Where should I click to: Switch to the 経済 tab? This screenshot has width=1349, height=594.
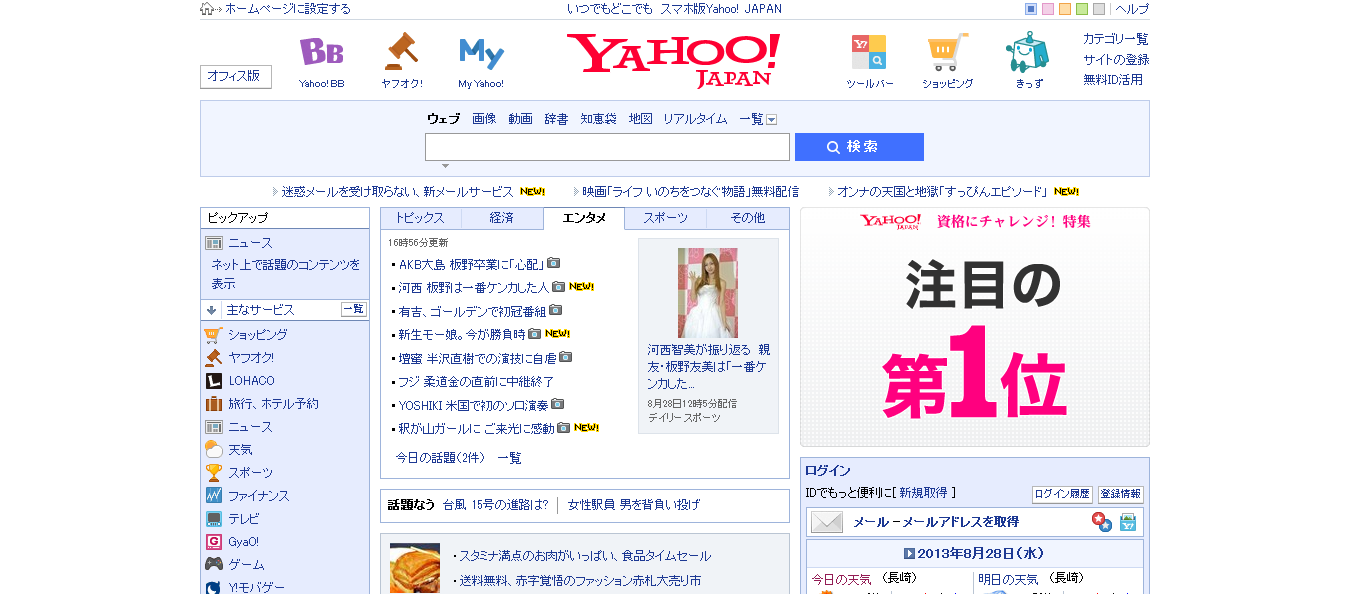pos(502,218)
